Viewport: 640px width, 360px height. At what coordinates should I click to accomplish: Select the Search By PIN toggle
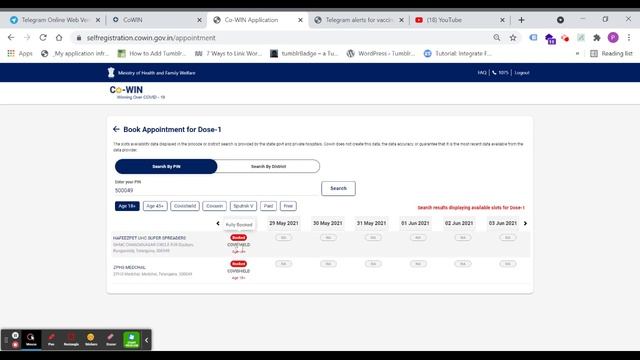pyautogui.click(x=166, y=167)
